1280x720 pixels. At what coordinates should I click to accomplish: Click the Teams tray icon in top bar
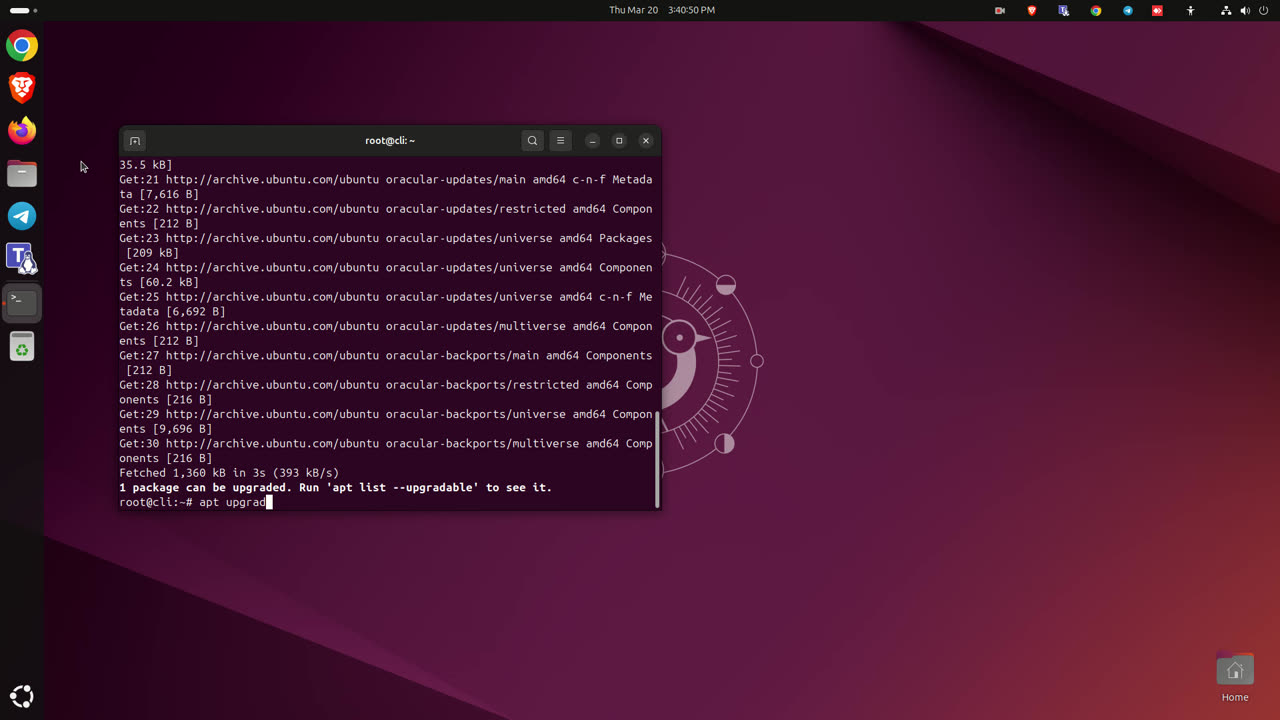pos(1064,10)
